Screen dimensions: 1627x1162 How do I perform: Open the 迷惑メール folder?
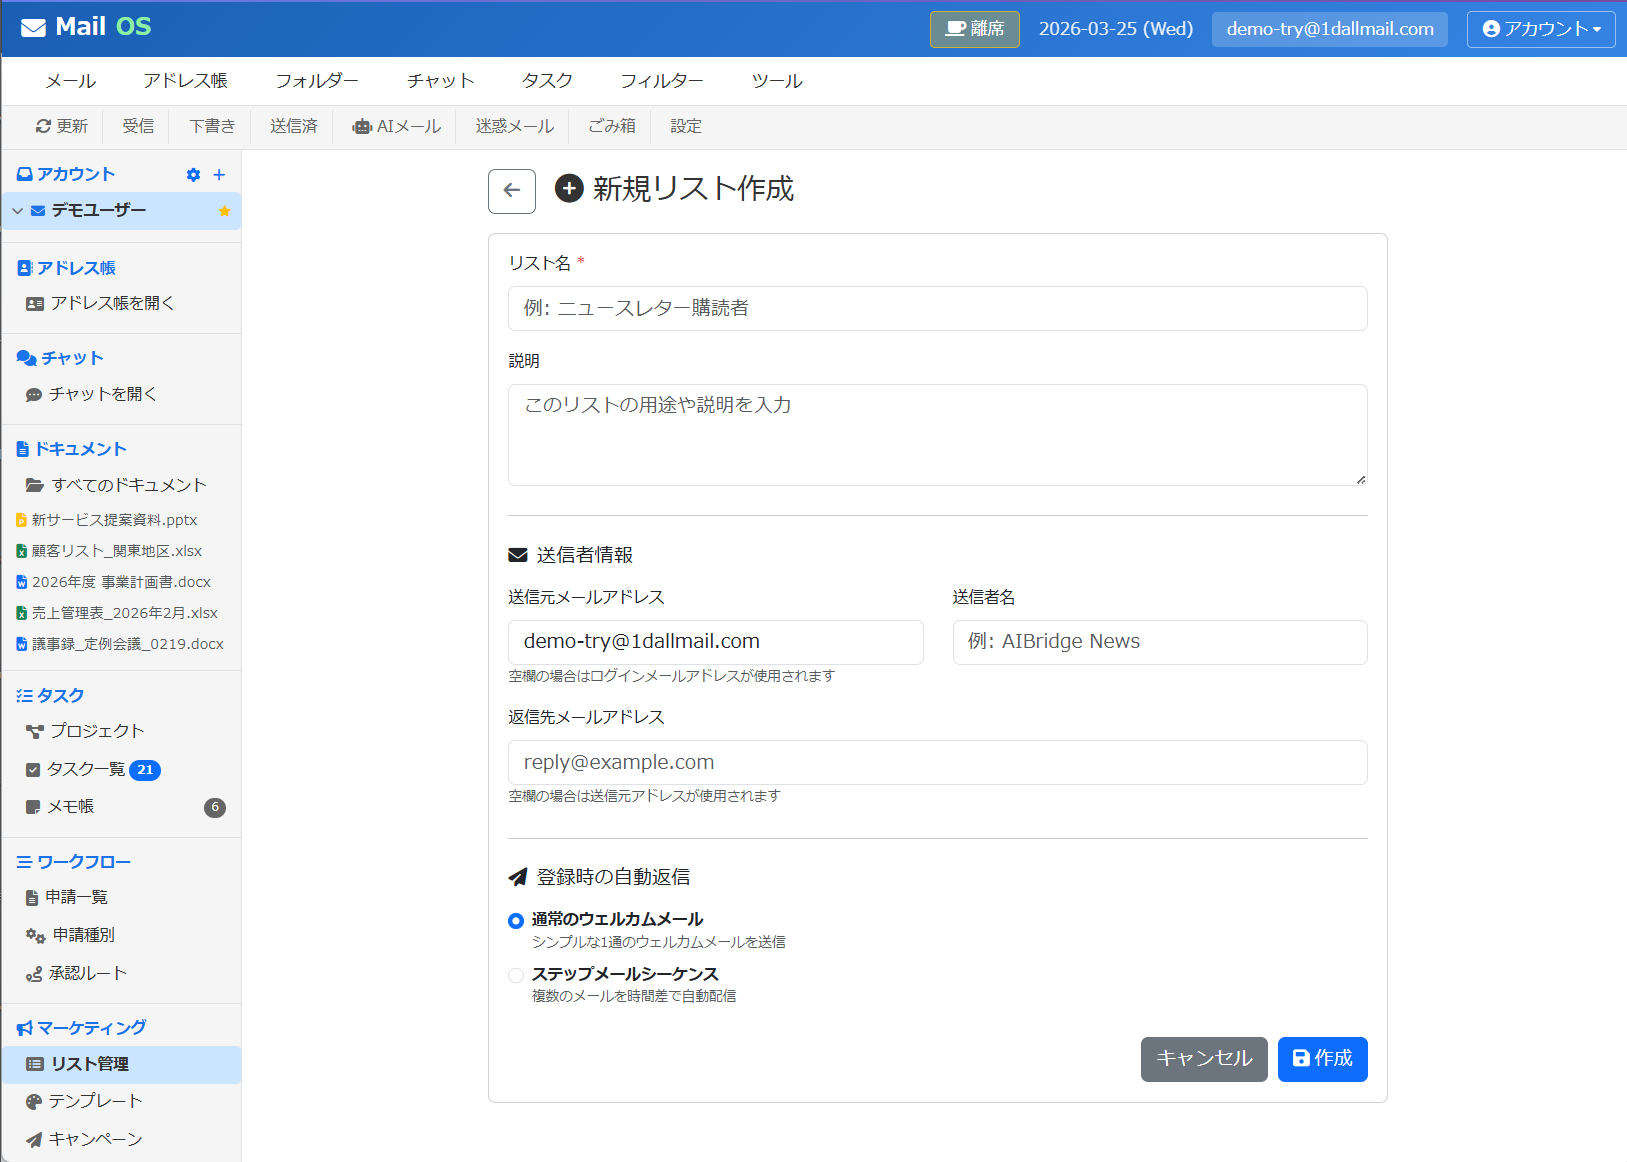(514, 127)
